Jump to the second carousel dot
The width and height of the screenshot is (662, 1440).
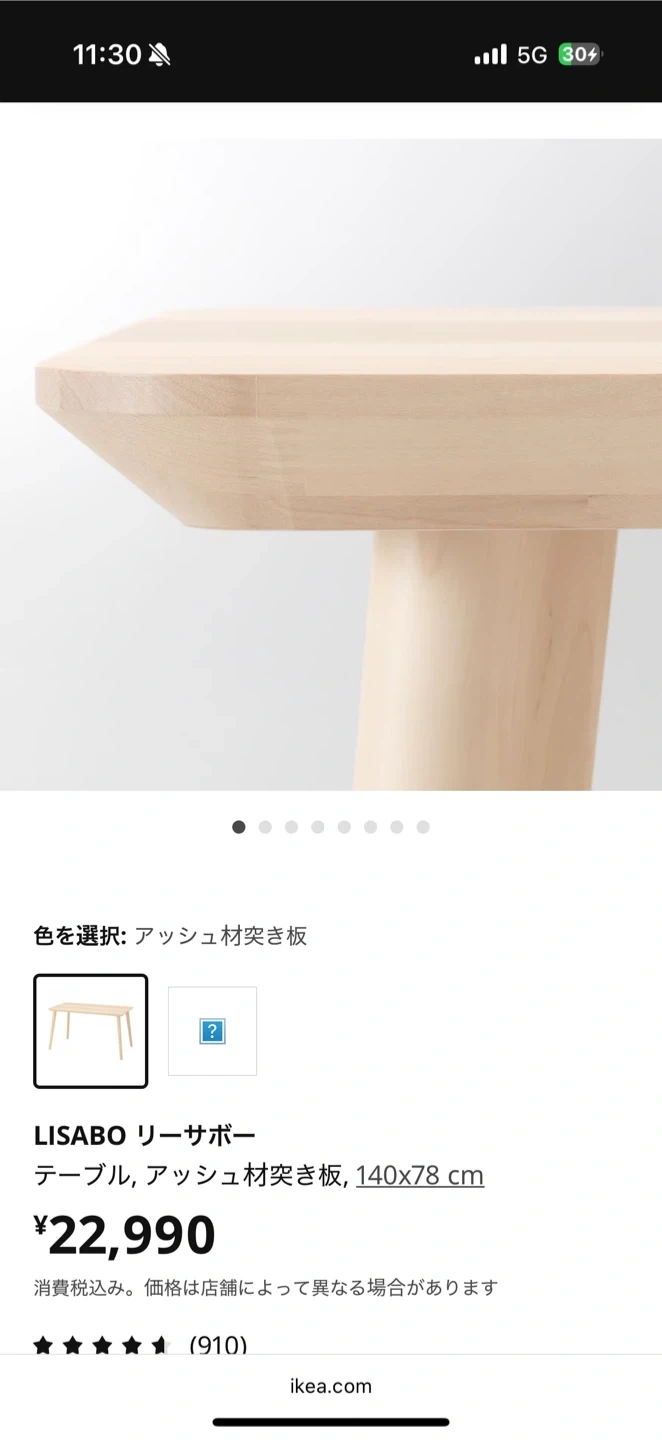click(x=265, y=827)
